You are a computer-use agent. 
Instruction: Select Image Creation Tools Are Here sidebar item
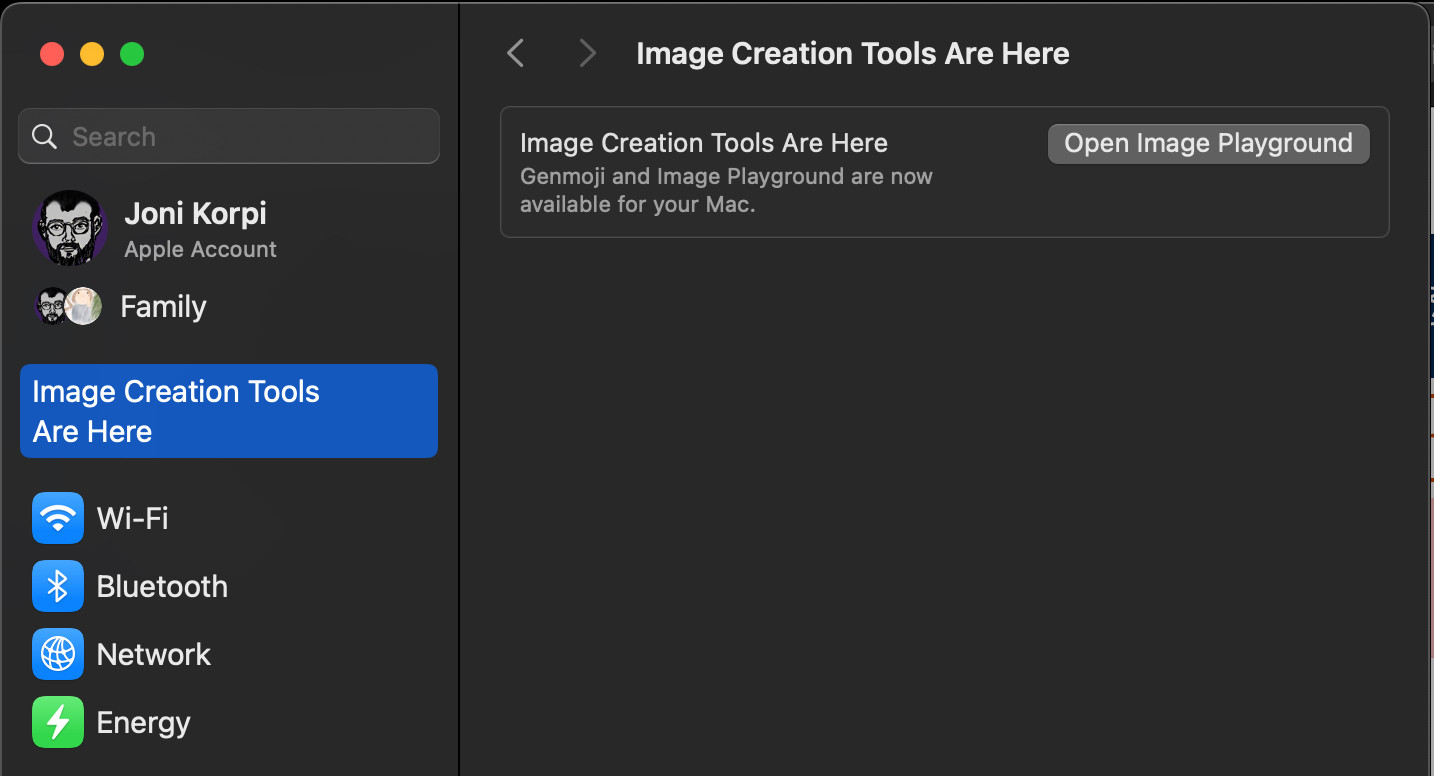pos(229,411)
